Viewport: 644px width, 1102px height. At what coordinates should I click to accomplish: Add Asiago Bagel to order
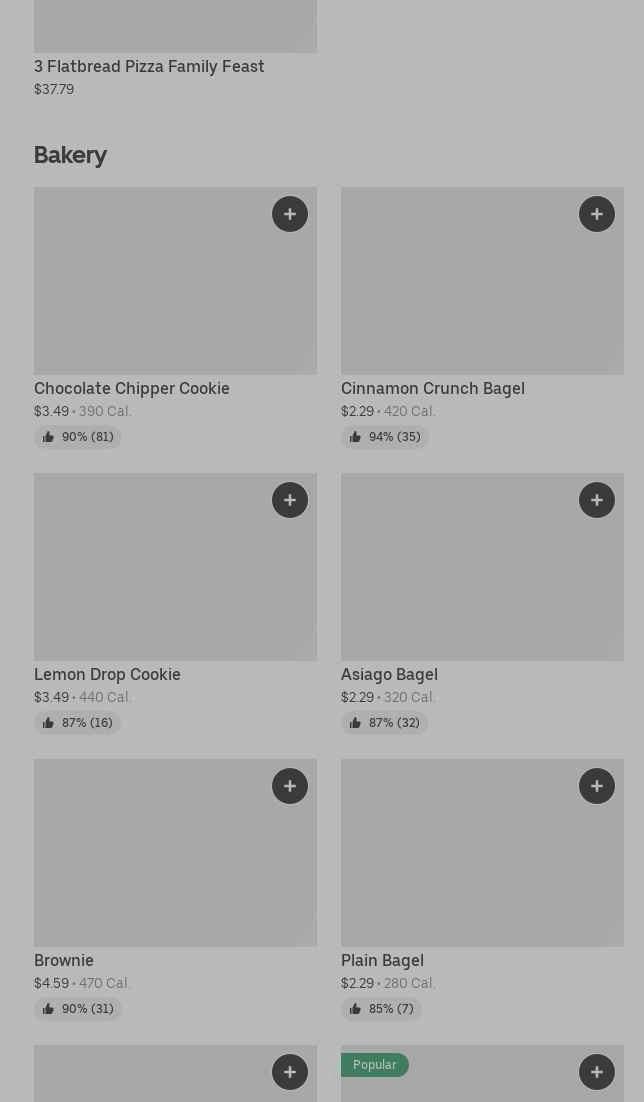pos(597,500)
